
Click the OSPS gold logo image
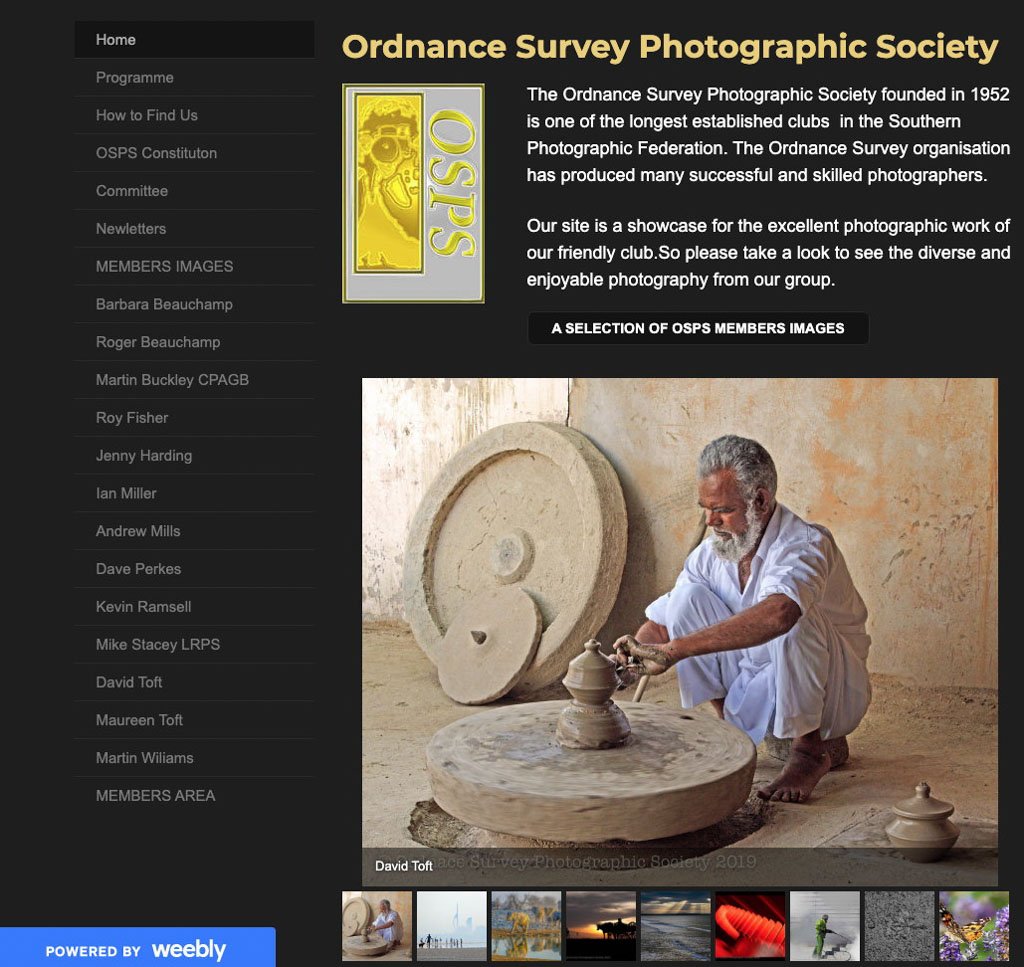click(413, 193)
